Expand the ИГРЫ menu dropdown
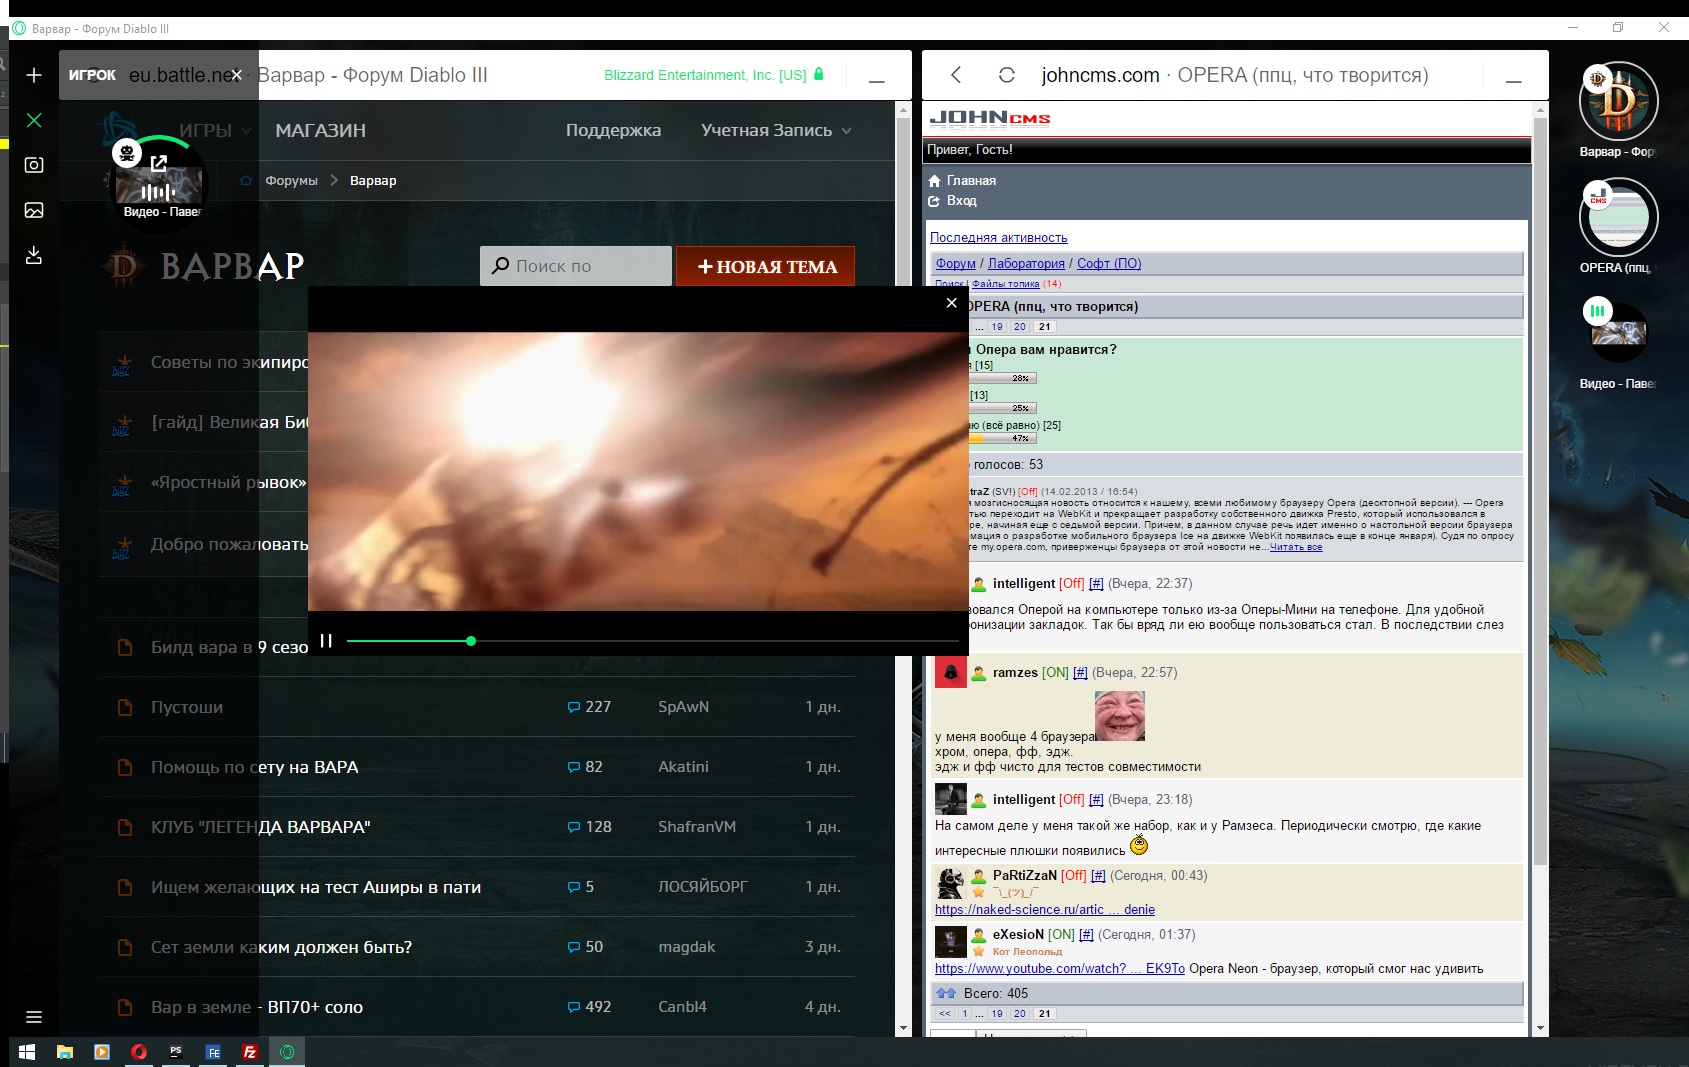The width and height of the screenshot is (1689, 1067). [x=214, y=130]
